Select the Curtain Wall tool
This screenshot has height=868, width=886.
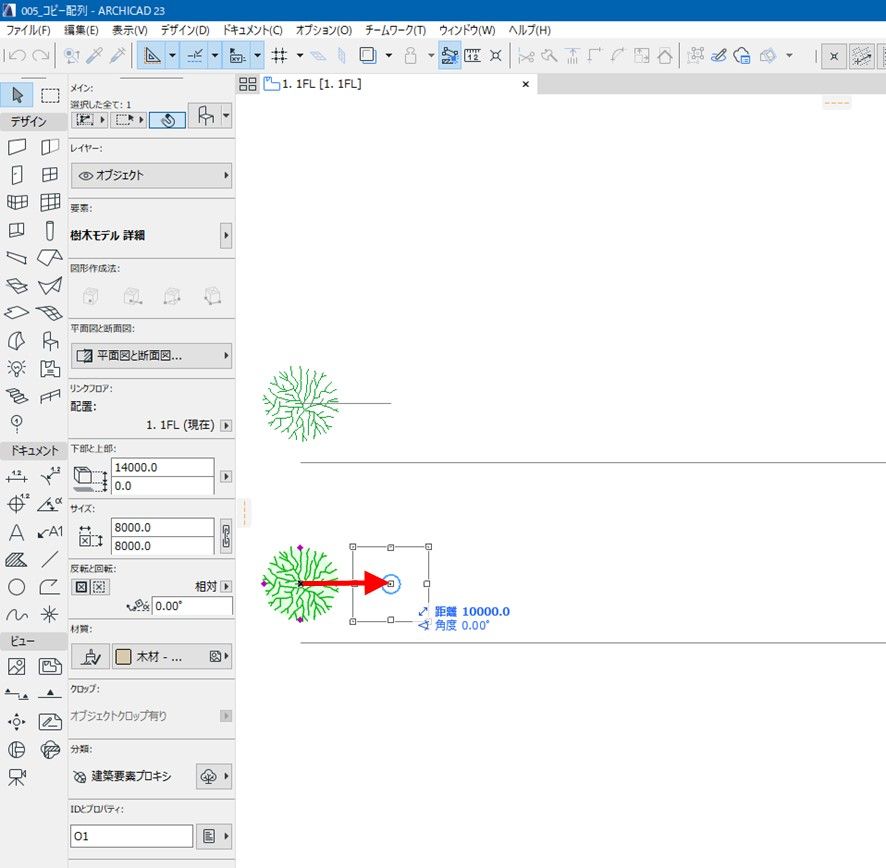[x=50, y=202]
